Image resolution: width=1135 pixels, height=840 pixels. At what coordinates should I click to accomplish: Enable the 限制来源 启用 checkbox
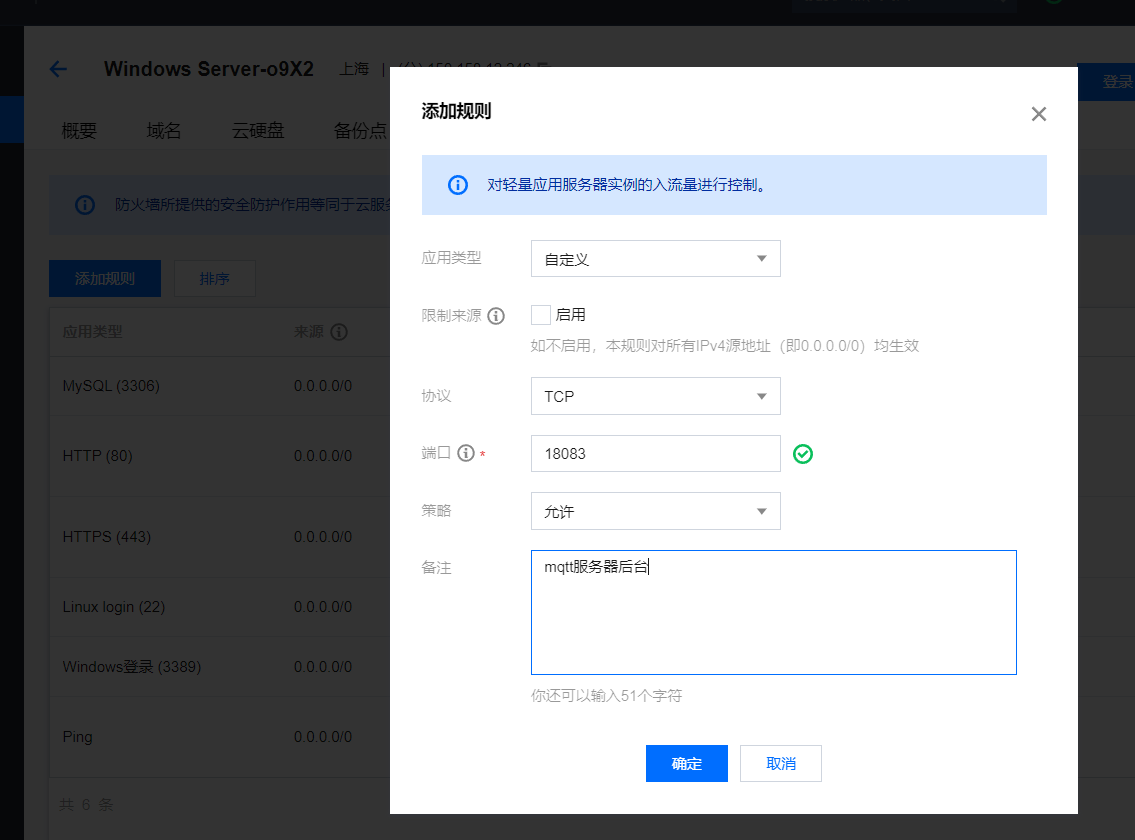pyautogui.click(x=541, y=315)
